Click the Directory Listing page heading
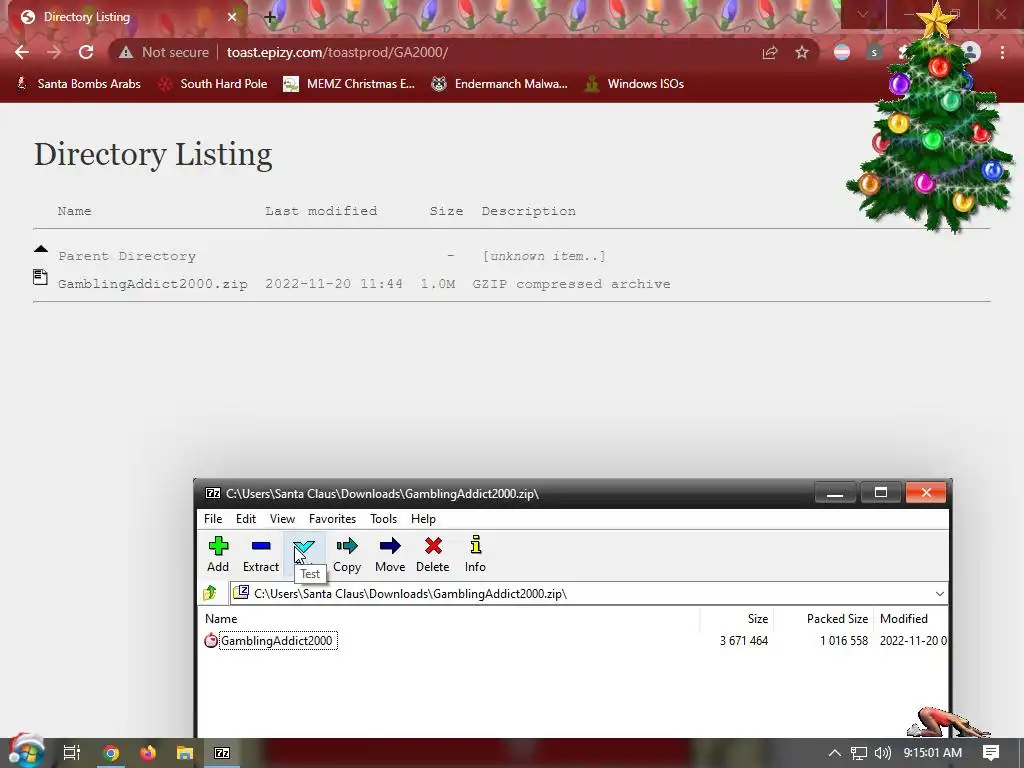The image size is (1024, 768). click(153, 155)
